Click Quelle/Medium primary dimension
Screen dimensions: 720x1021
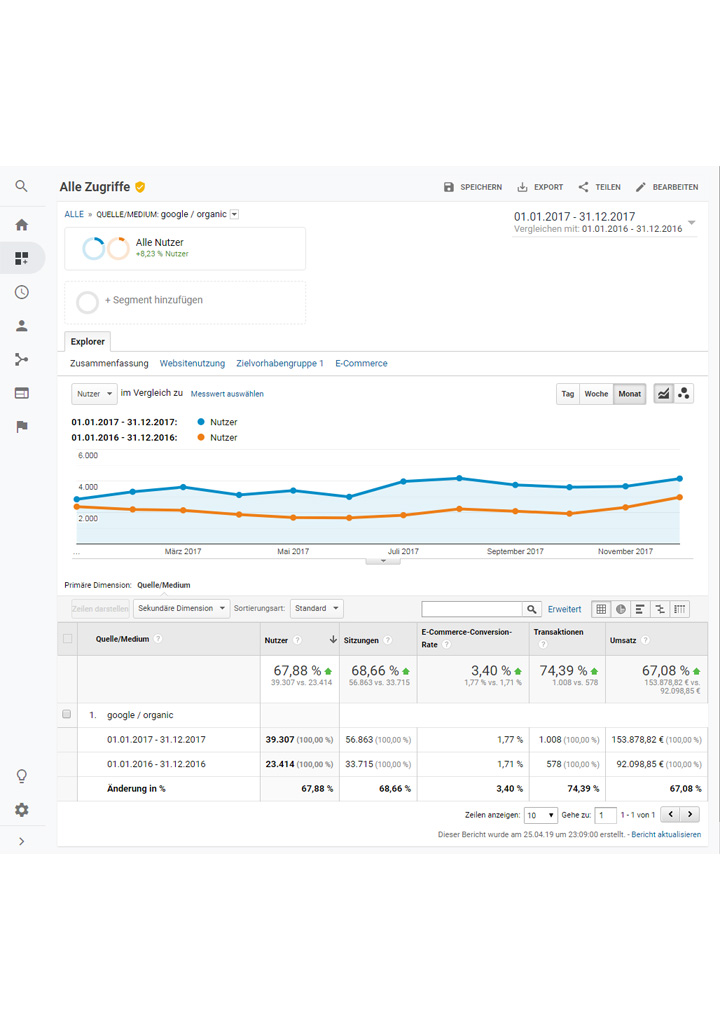tap(163, 585)
